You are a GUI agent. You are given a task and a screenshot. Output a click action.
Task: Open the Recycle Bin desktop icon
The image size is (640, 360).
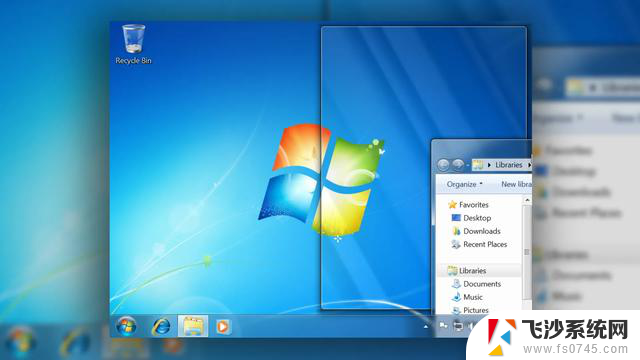pyautogui.click(x=133, y=44)
